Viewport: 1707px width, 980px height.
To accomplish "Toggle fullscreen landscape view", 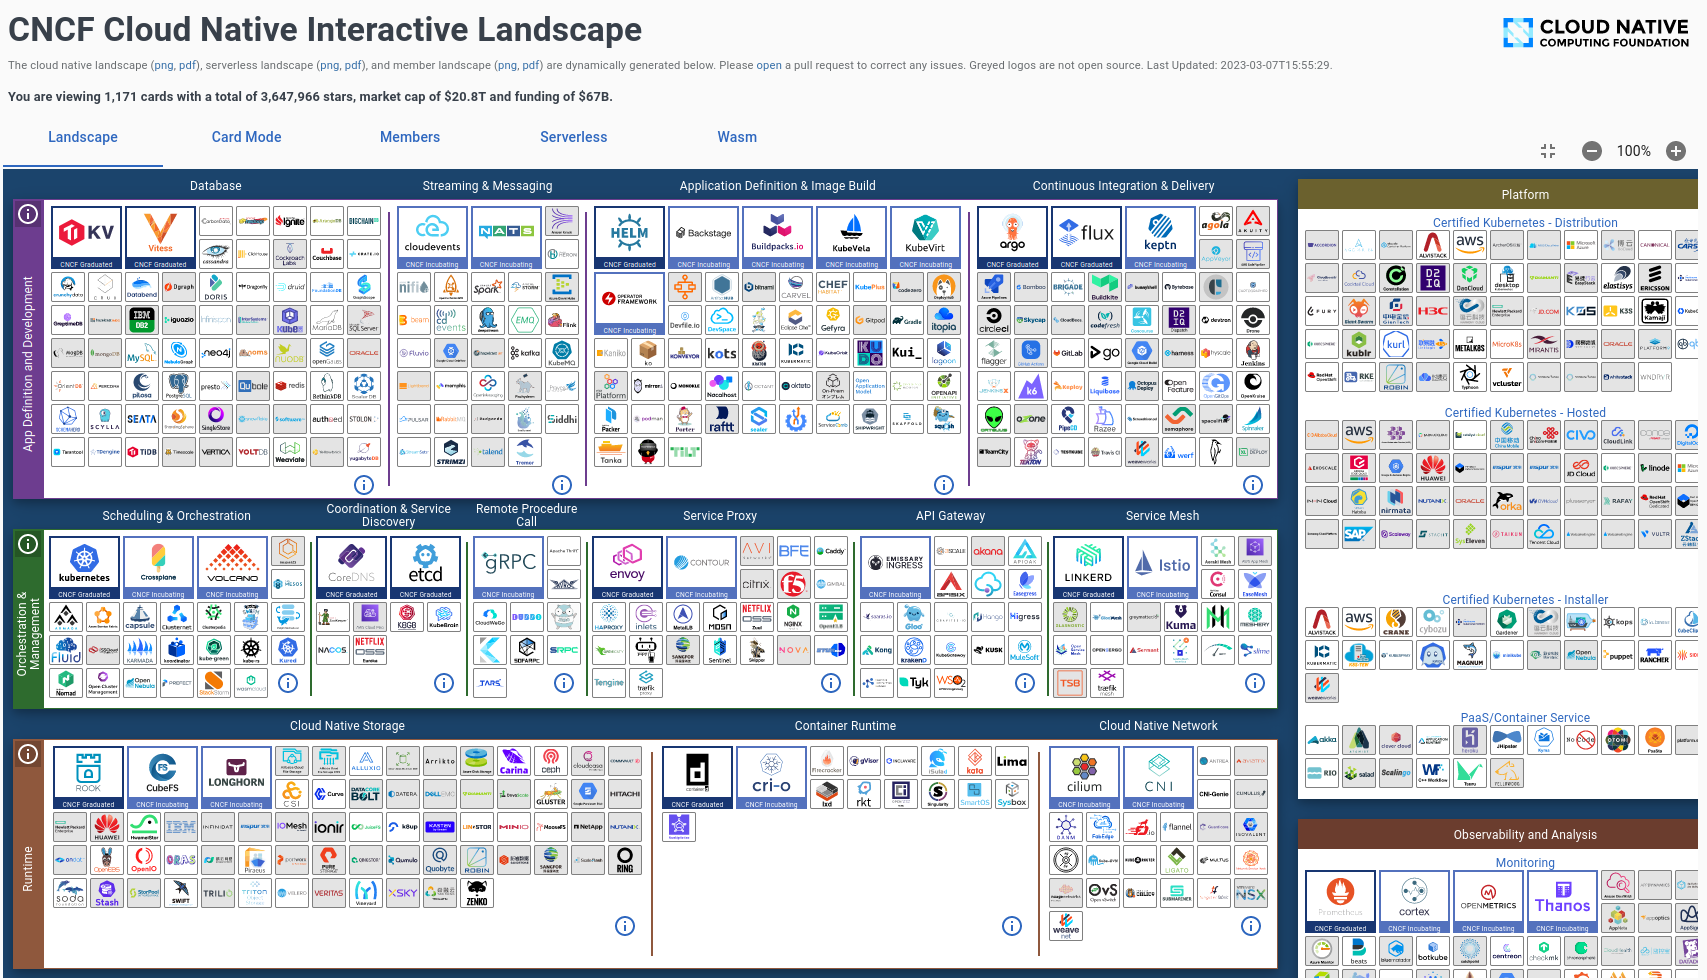I will (1548, 151).
